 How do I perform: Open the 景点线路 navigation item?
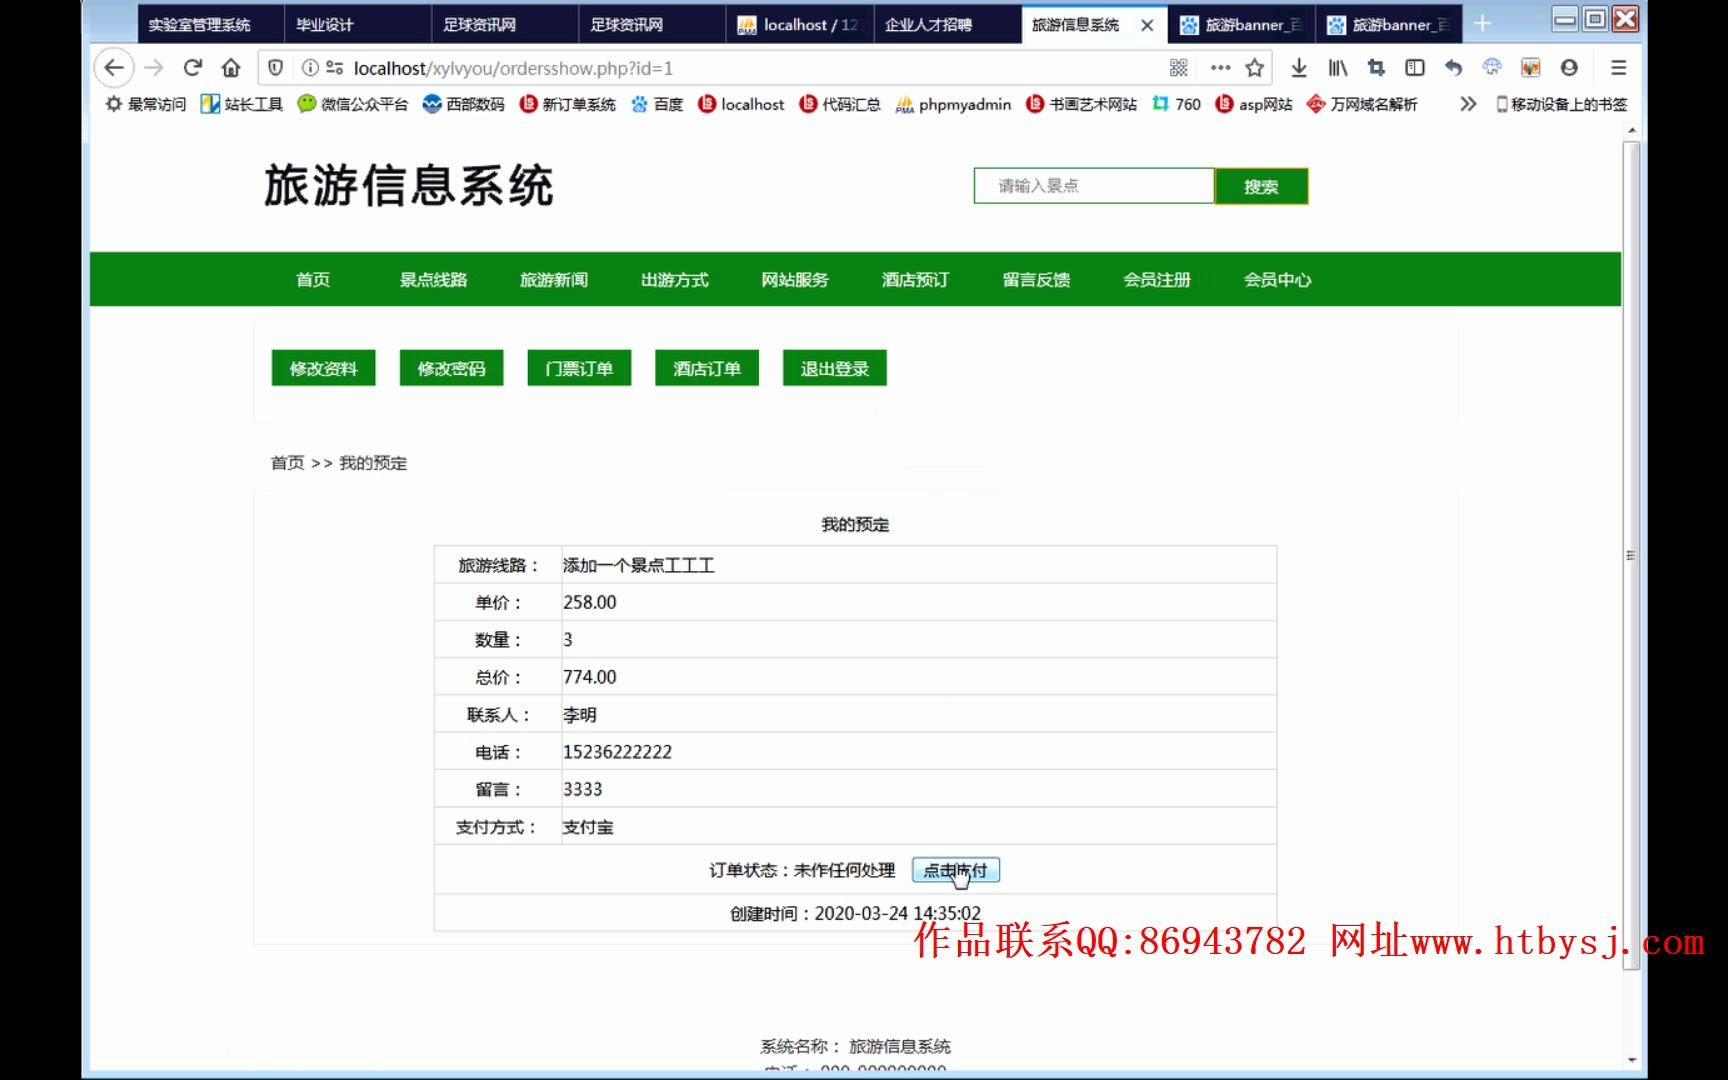click(x=434, y=280)
